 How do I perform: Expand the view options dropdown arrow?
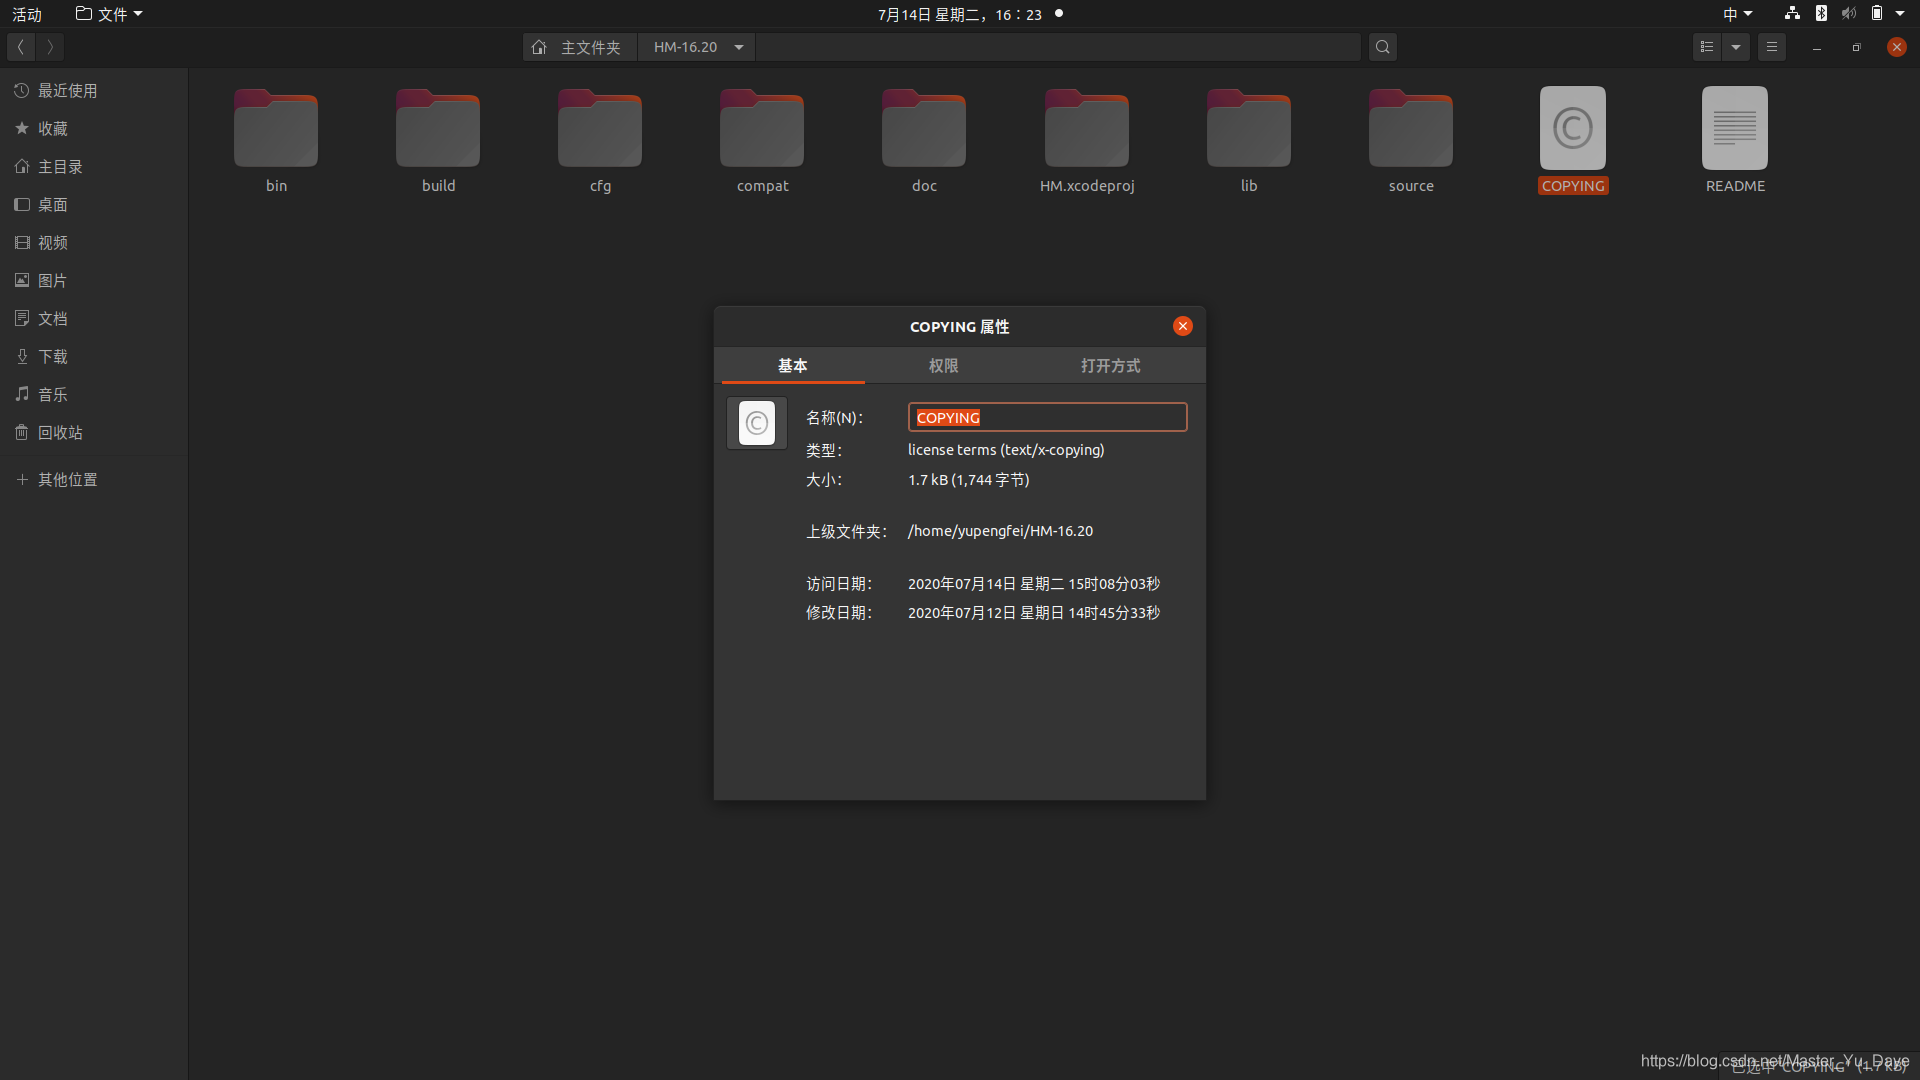1736,47
